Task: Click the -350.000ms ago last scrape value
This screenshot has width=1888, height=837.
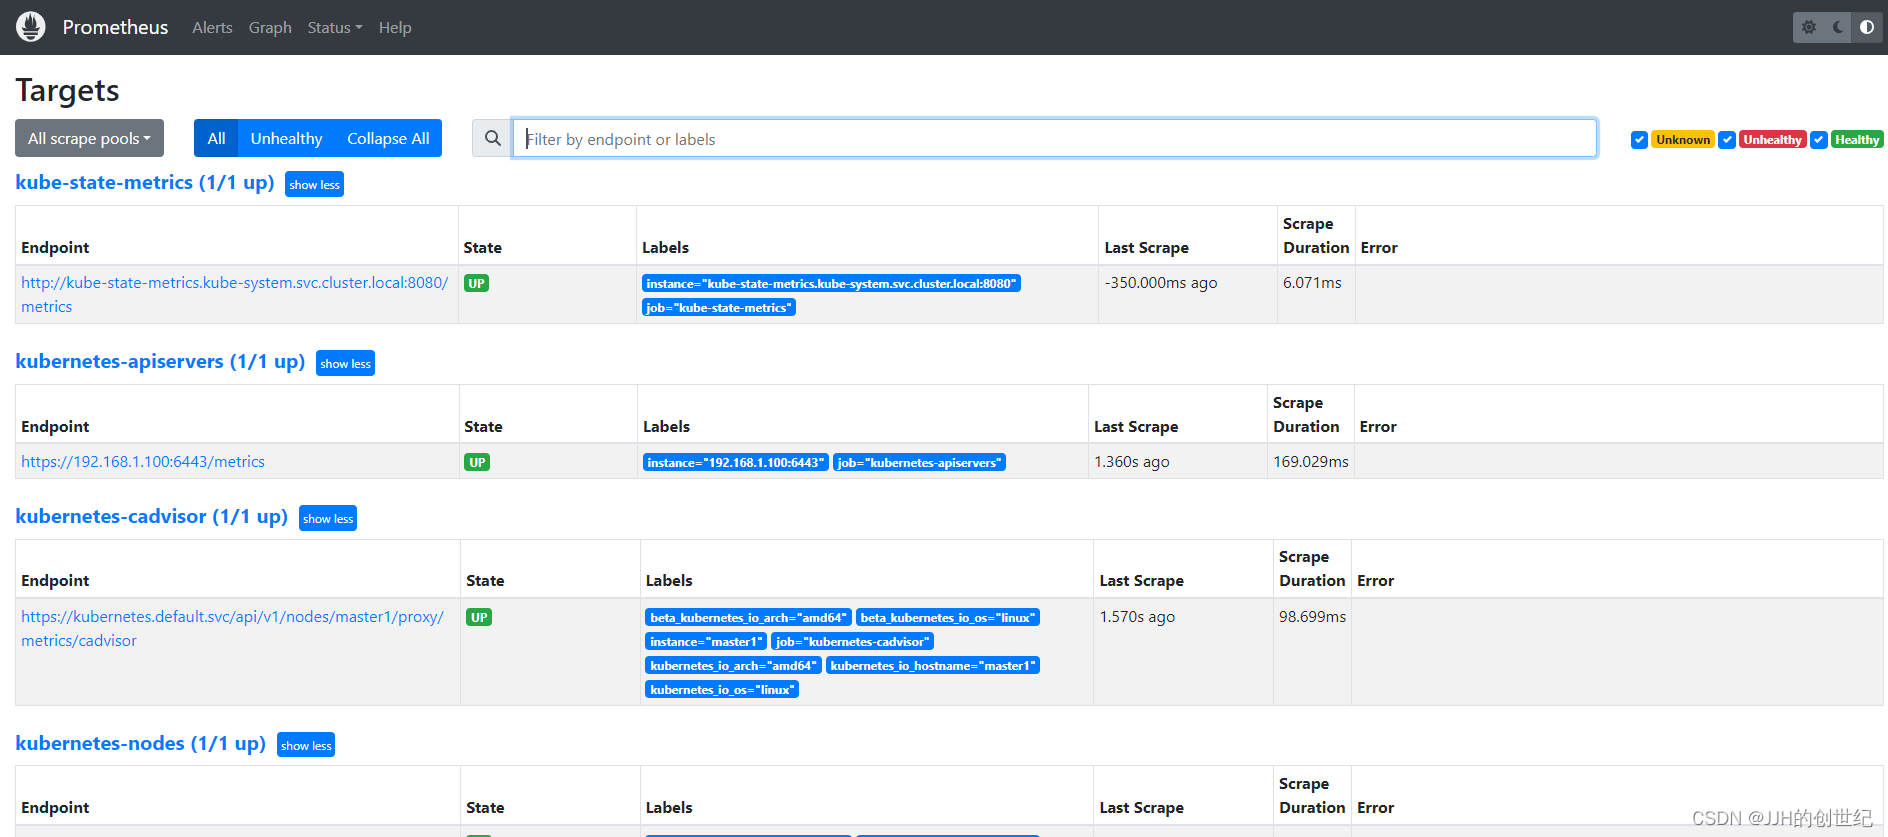Action: pyautogui.click(x=1161, y=282)
